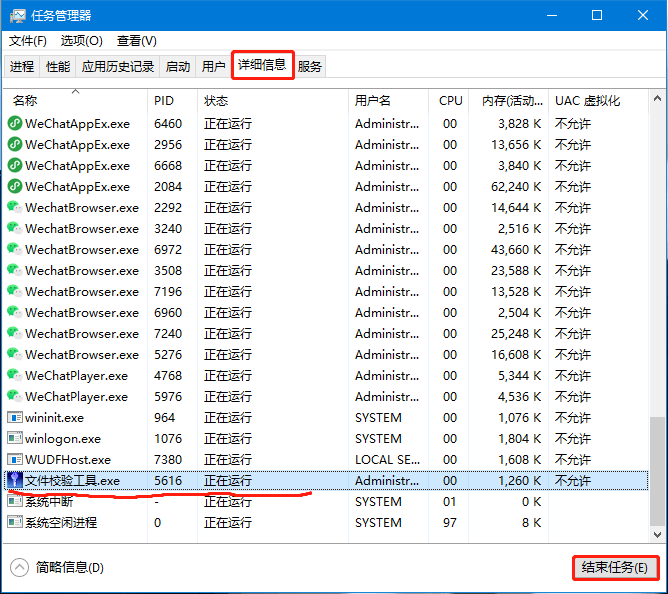
Task: Switch to the 服务 tab
Action: pos(310,67)
